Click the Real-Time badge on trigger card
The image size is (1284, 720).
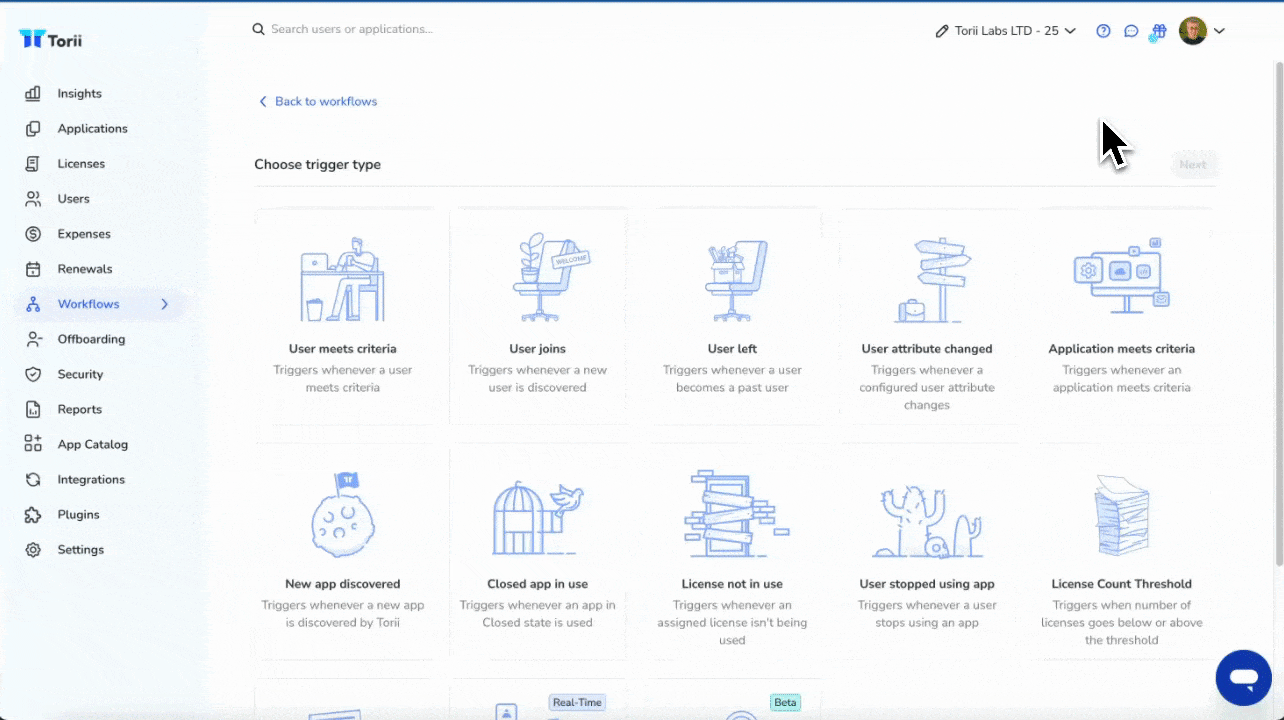578,702
